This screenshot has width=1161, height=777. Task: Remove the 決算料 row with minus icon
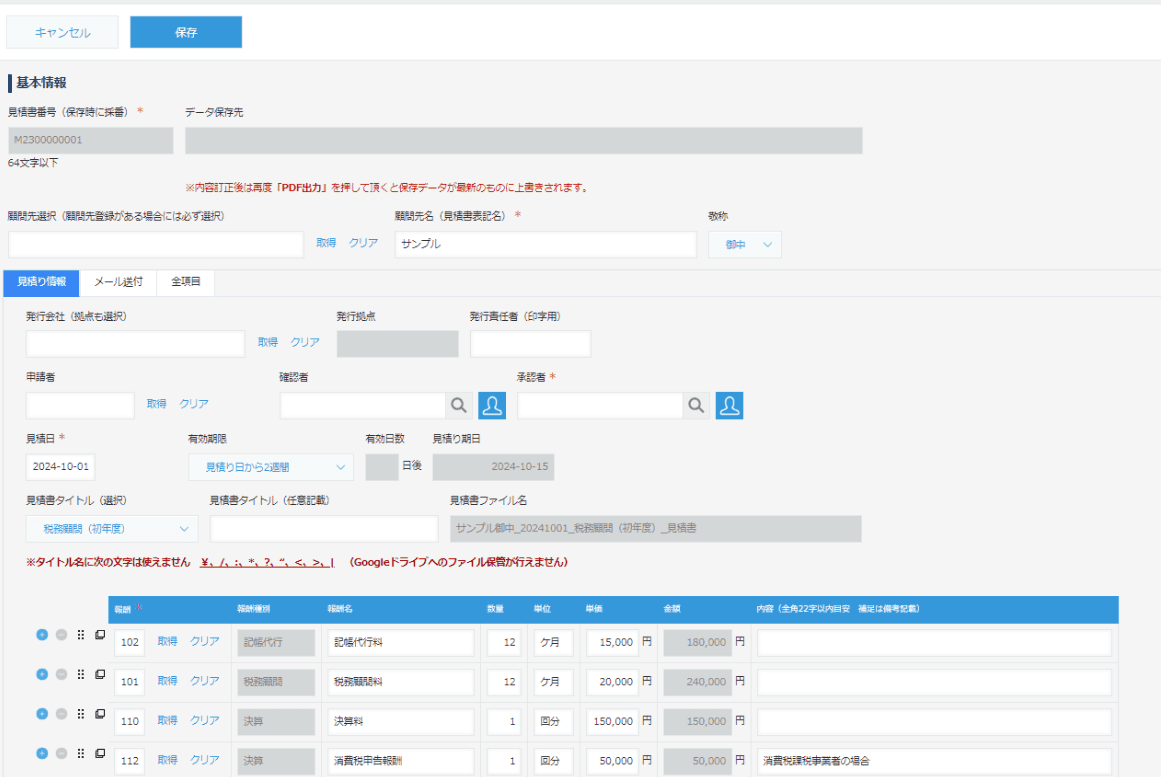click(x=61, y=714)
